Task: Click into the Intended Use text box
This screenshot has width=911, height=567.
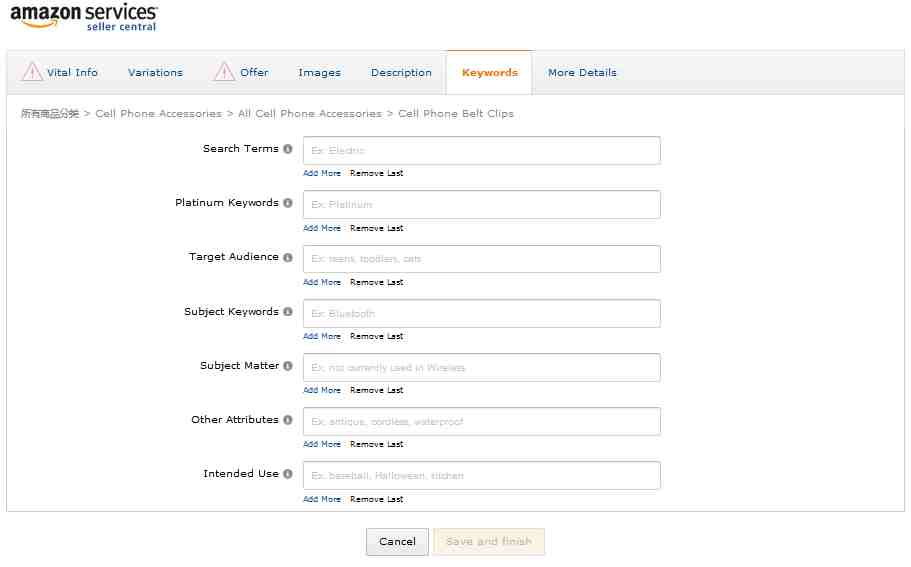Action: coord(481,476)
